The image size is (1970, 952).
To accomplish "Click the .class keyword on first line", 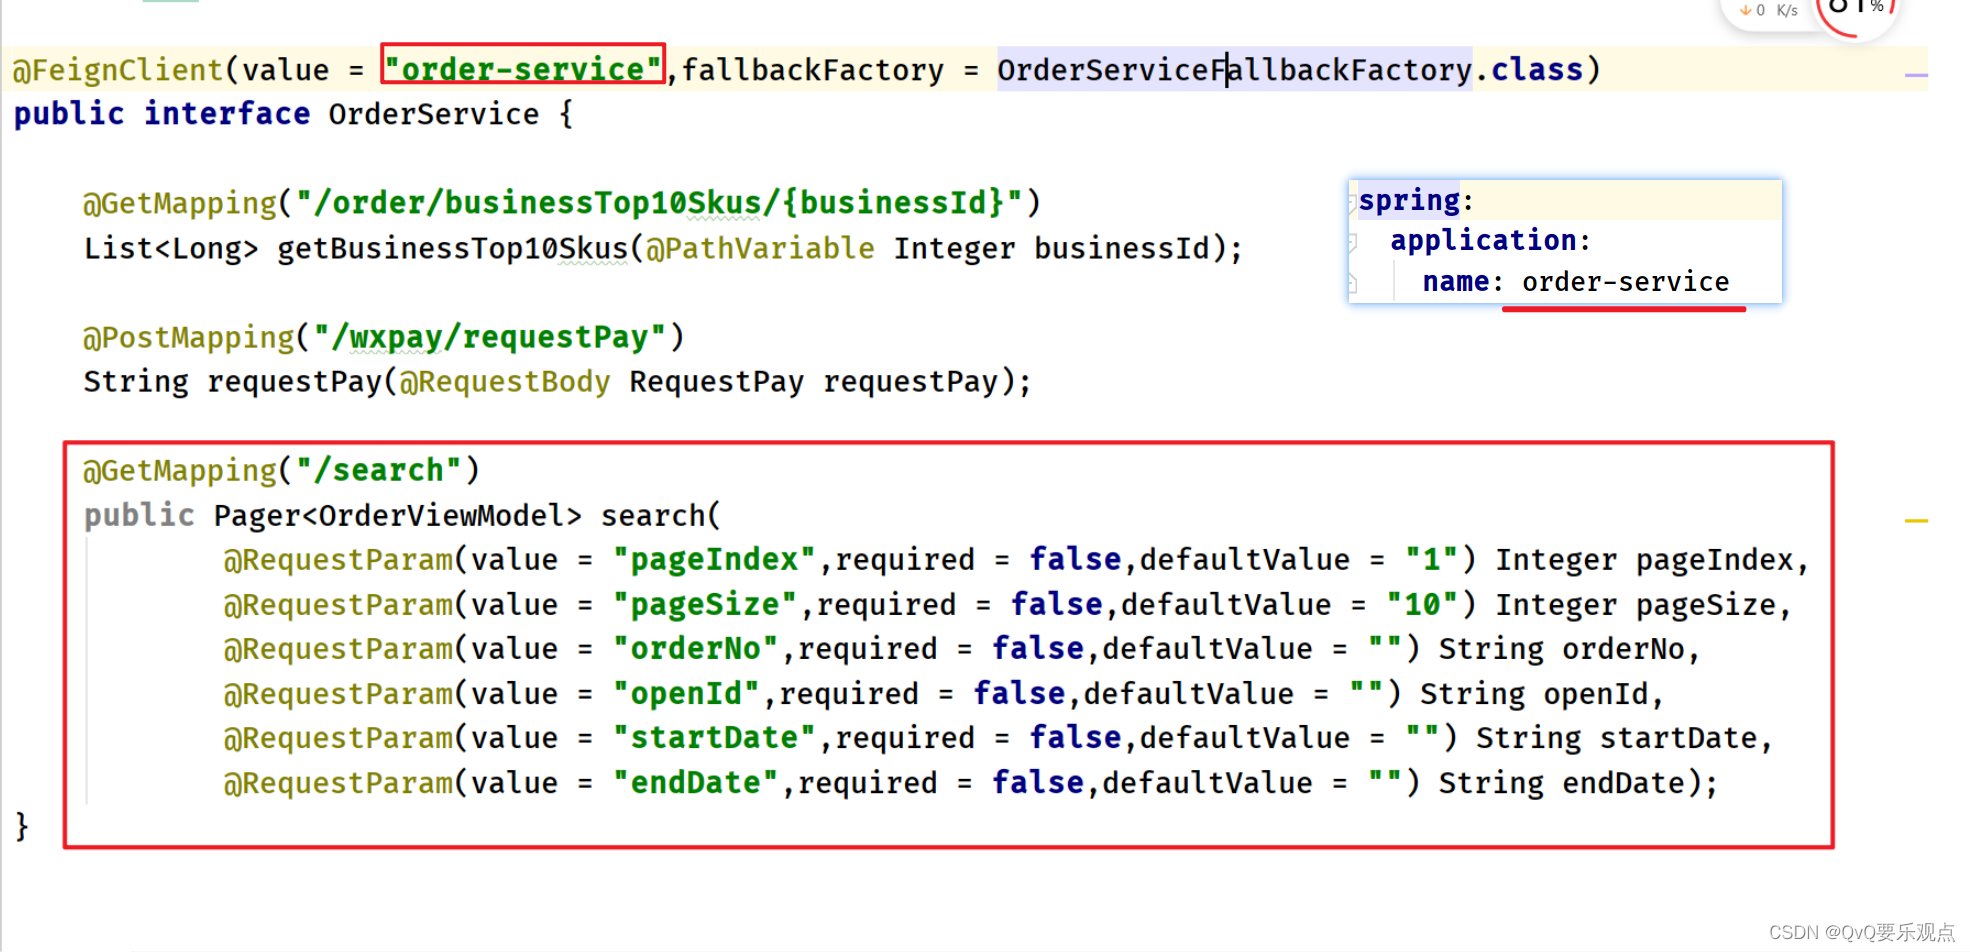I will [1537, 70].
